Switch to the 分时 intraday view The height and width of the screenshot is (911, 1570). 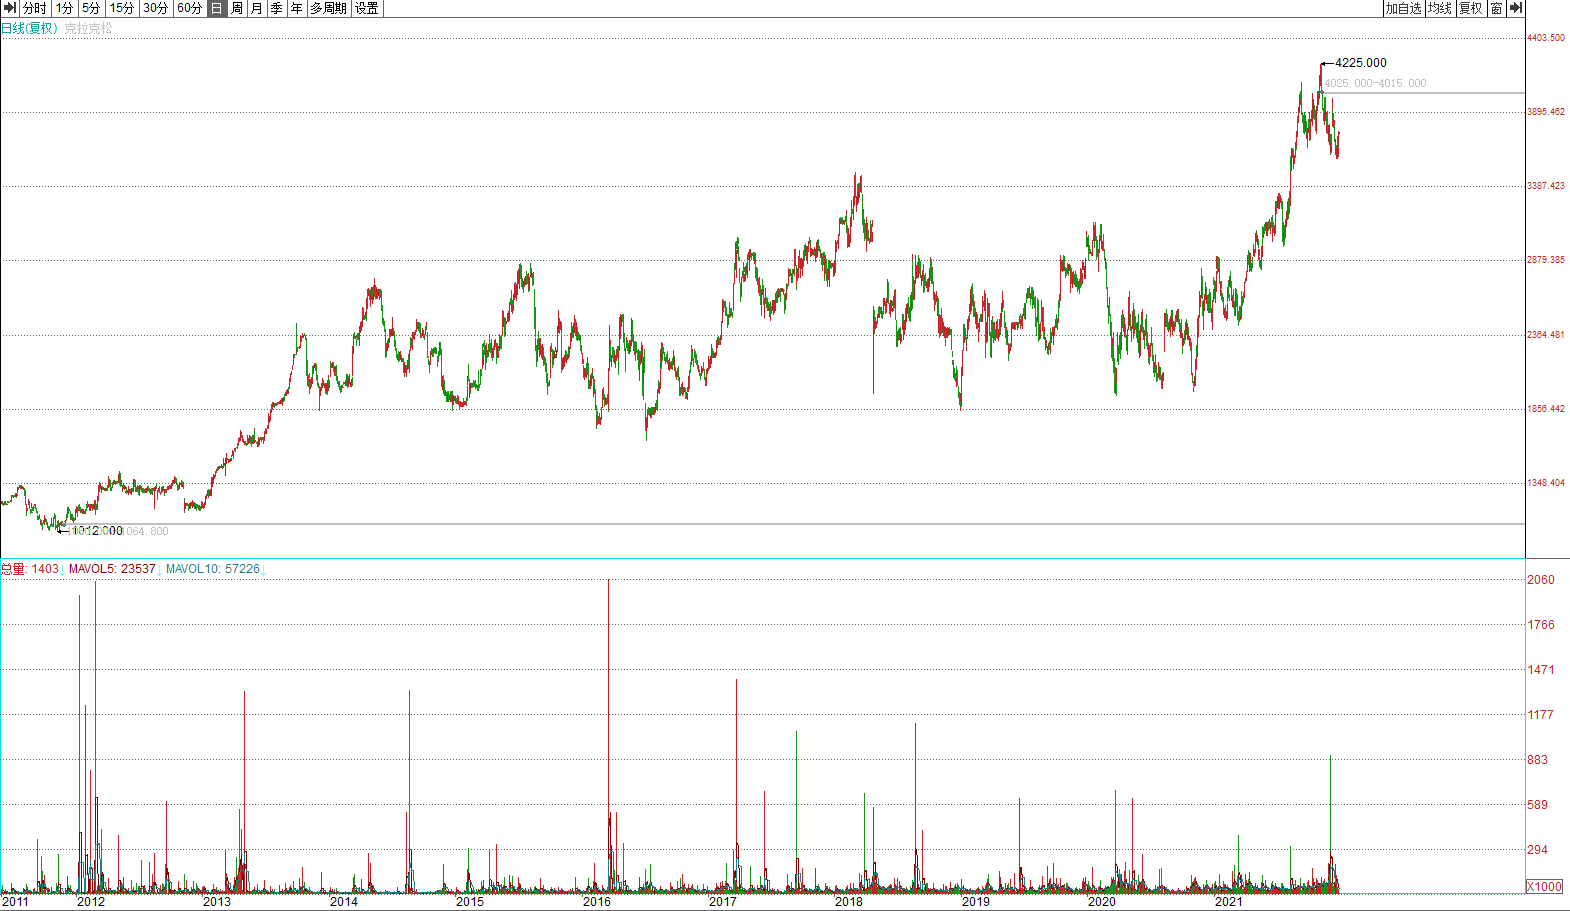click(x=35, y=8)
